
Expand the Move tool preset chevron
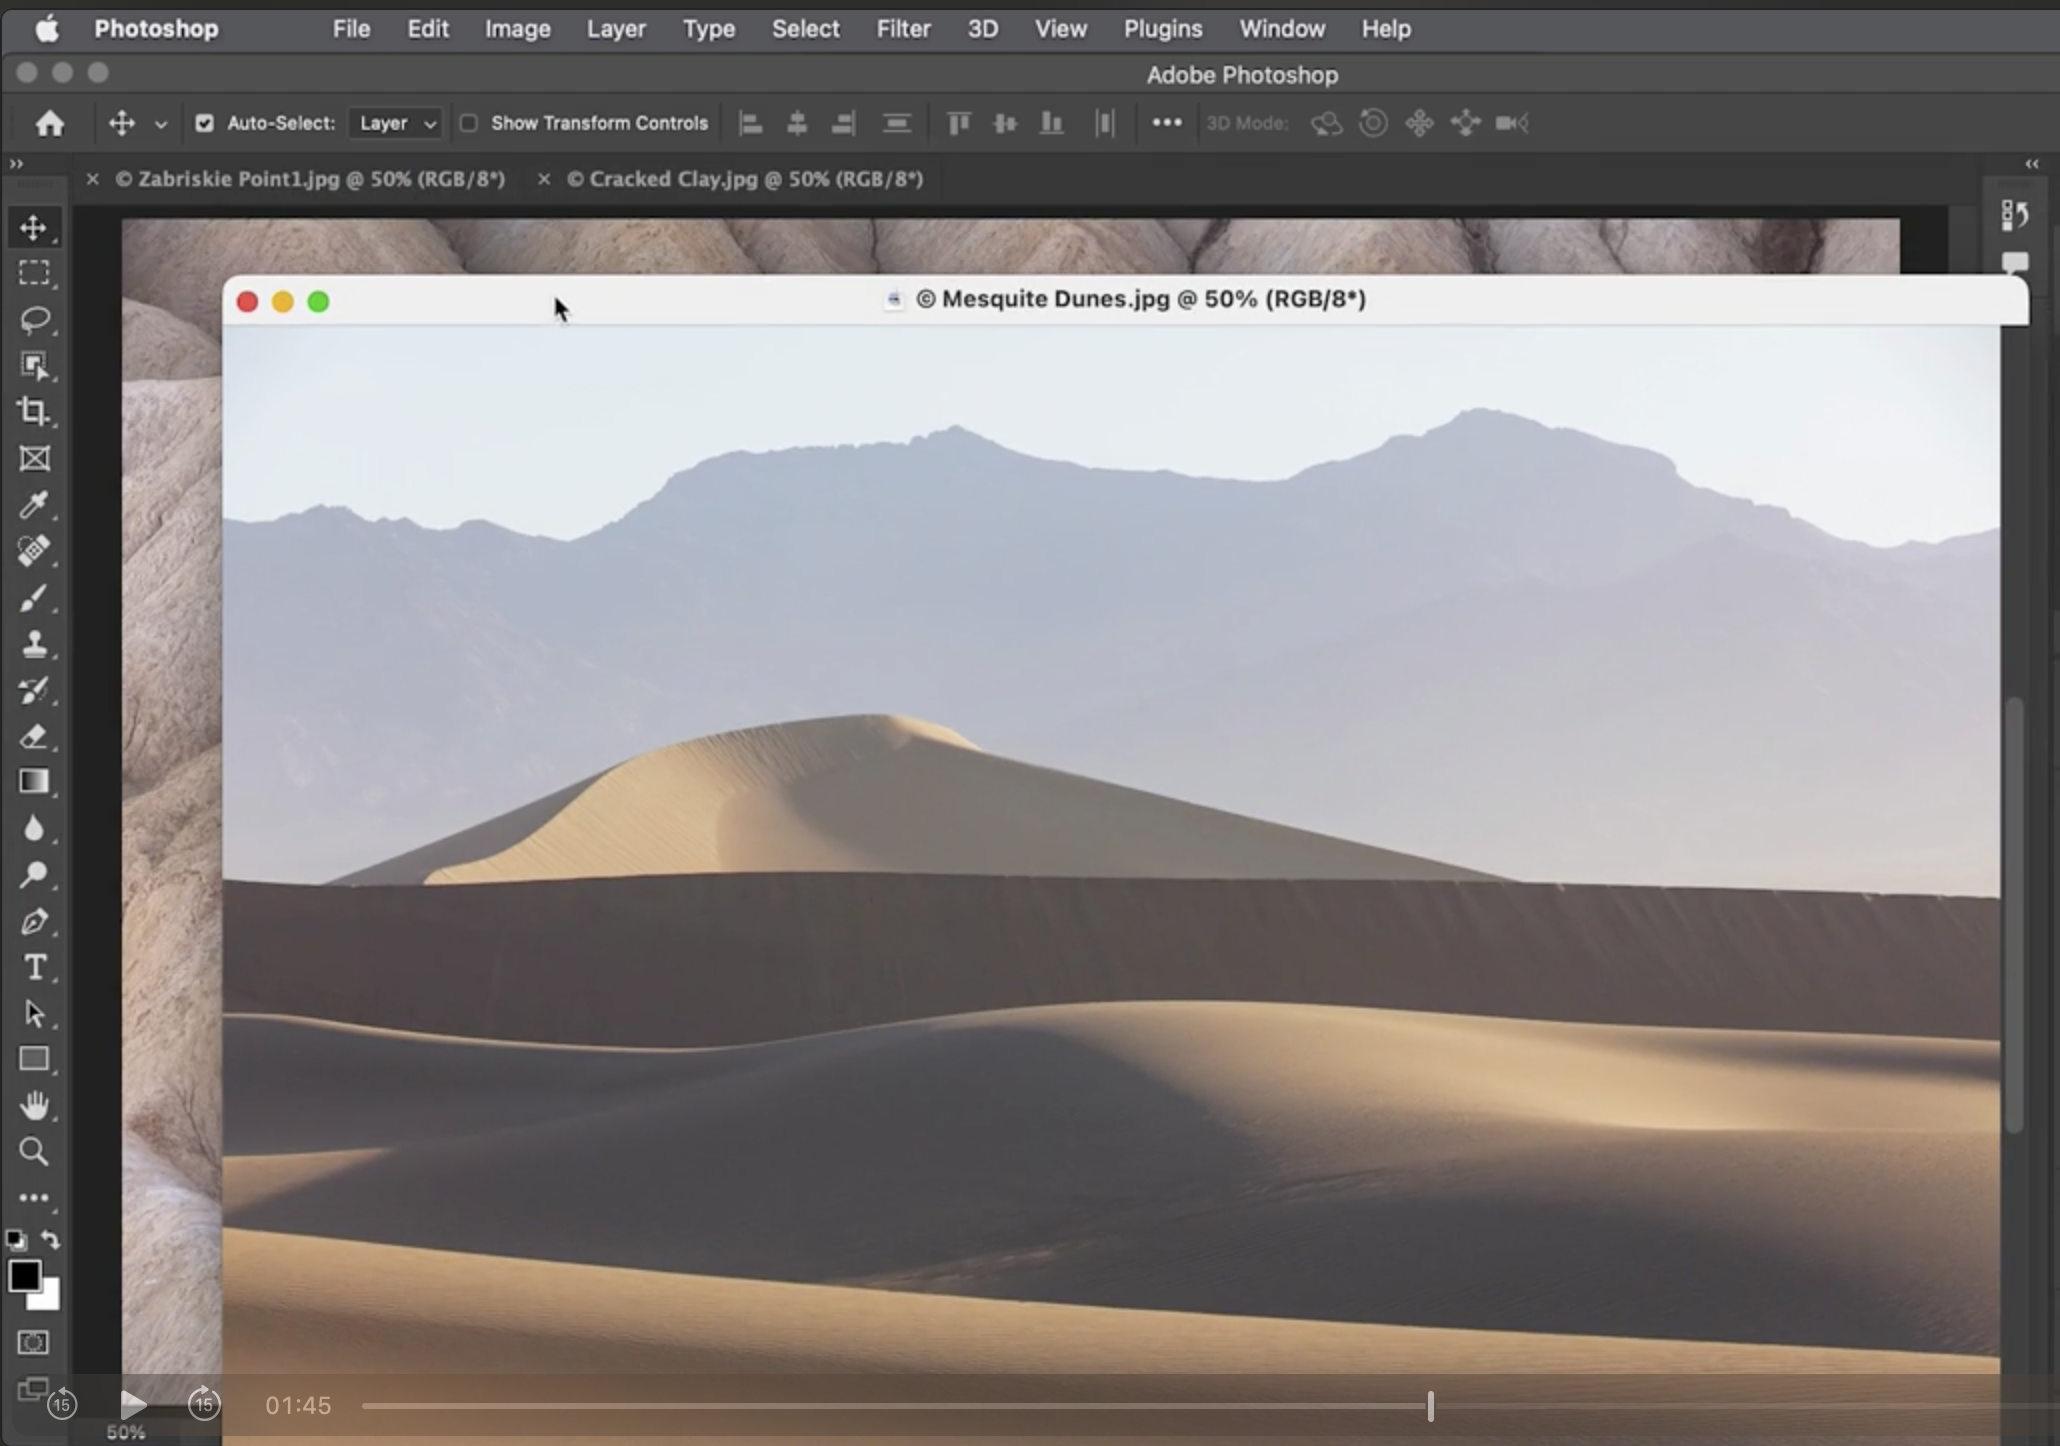tap(160, 124)
